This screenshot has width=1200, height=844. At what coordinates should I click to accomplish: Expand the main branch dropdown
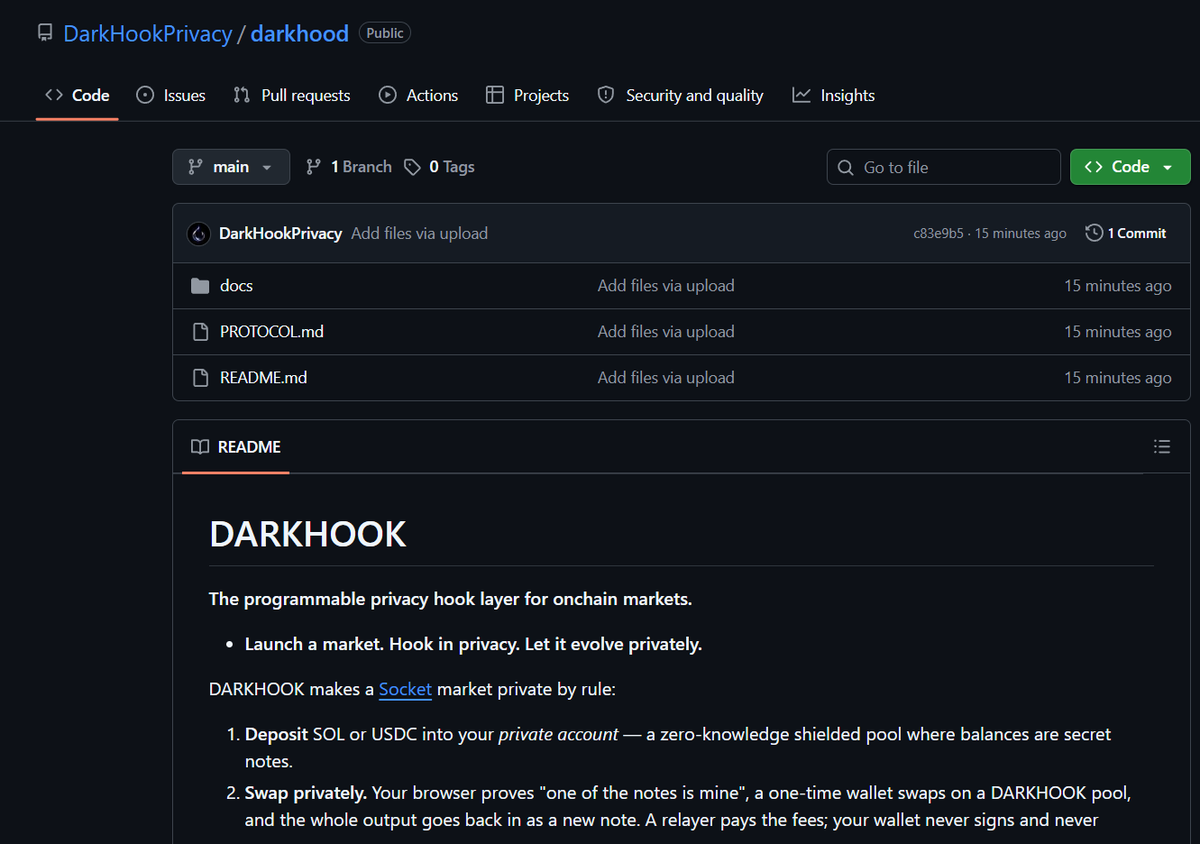pyautogui.click(x=231, y=167)
